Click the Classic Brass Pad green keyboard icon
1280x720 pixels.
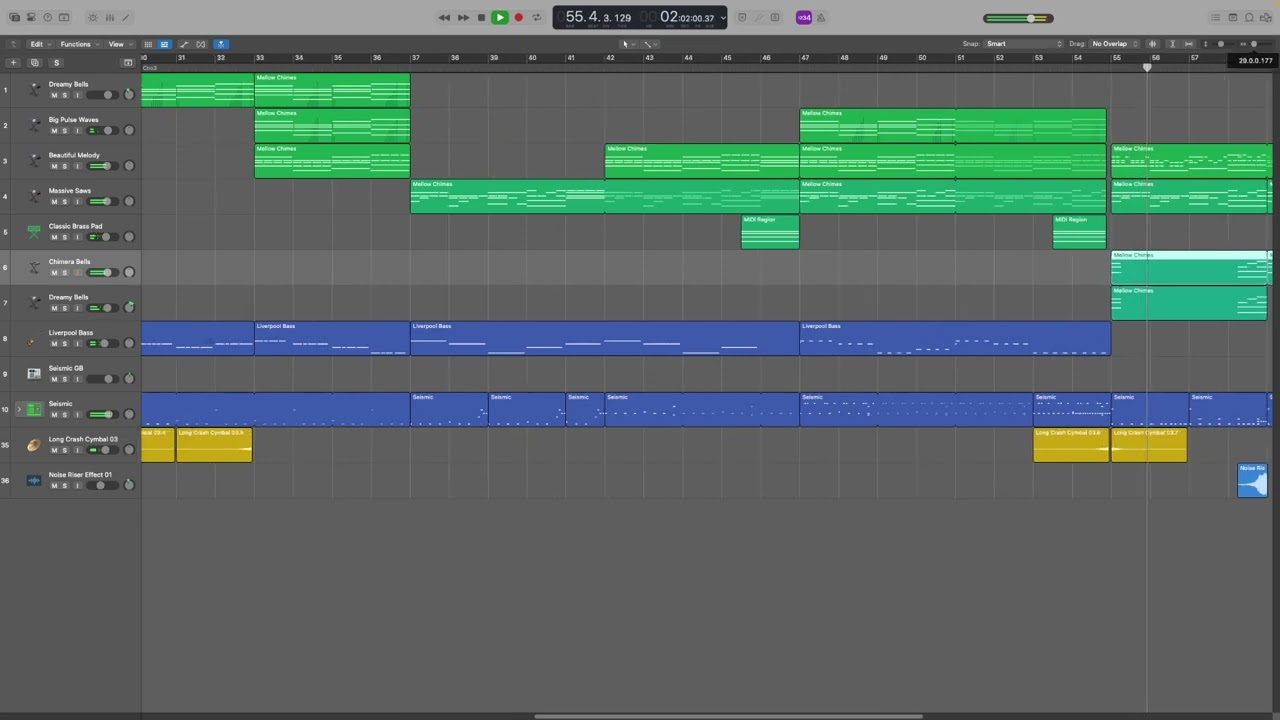click(34, 232)
